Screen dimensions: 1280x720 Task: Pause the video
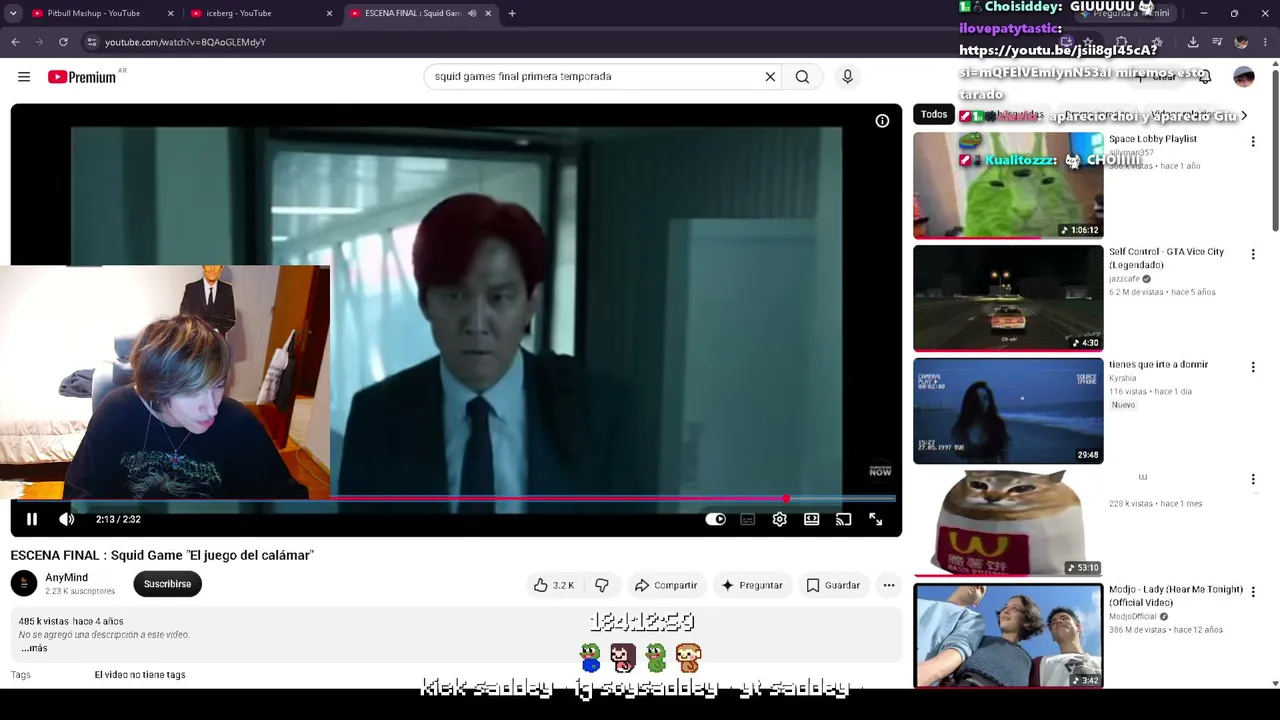click(32, 519)
